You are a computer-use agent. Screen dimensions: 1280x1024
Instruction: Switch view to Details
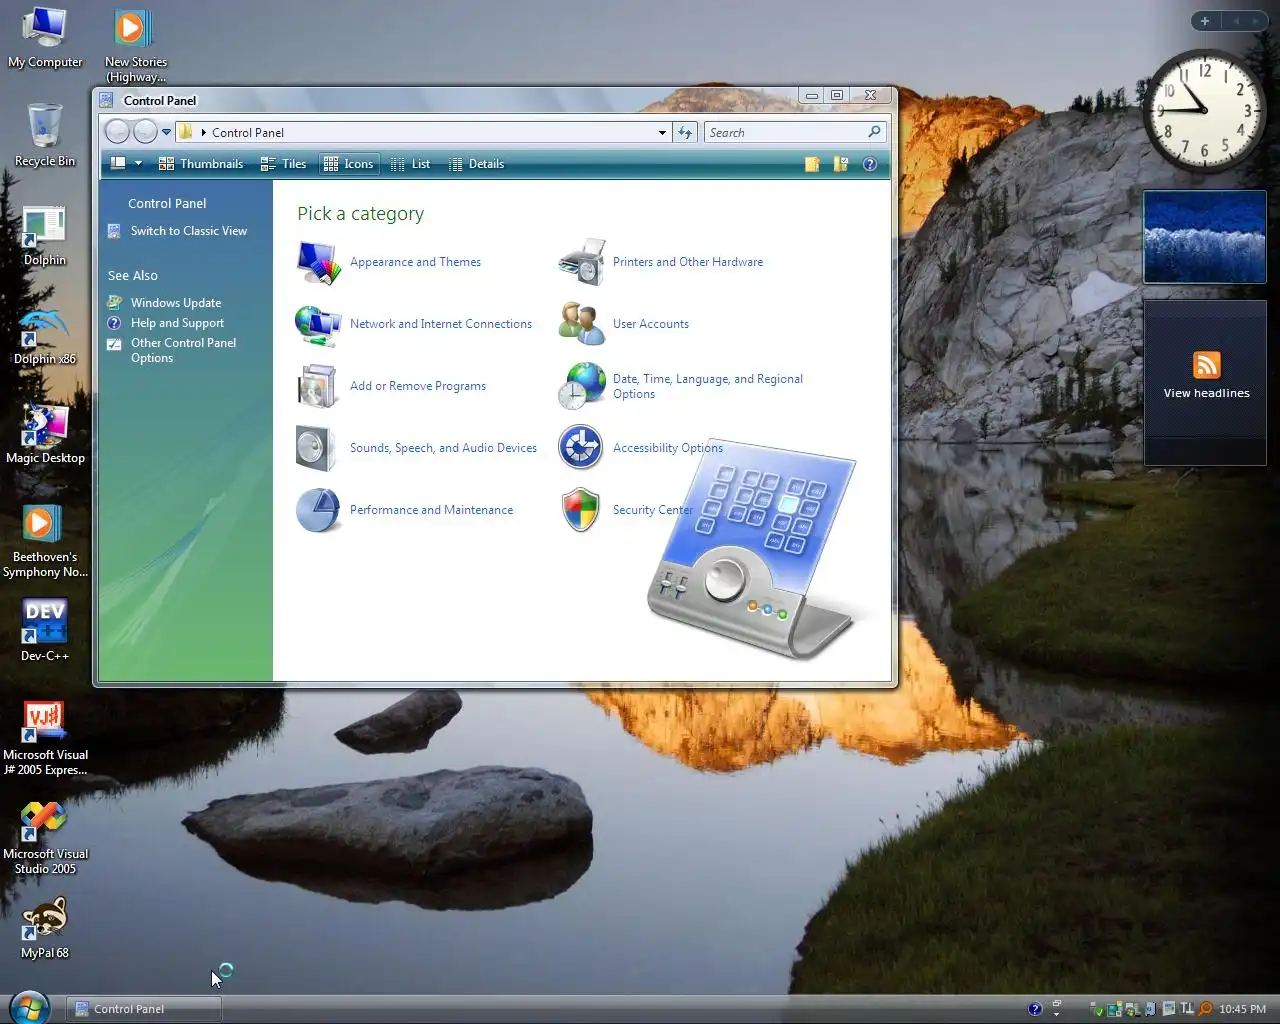476,164
